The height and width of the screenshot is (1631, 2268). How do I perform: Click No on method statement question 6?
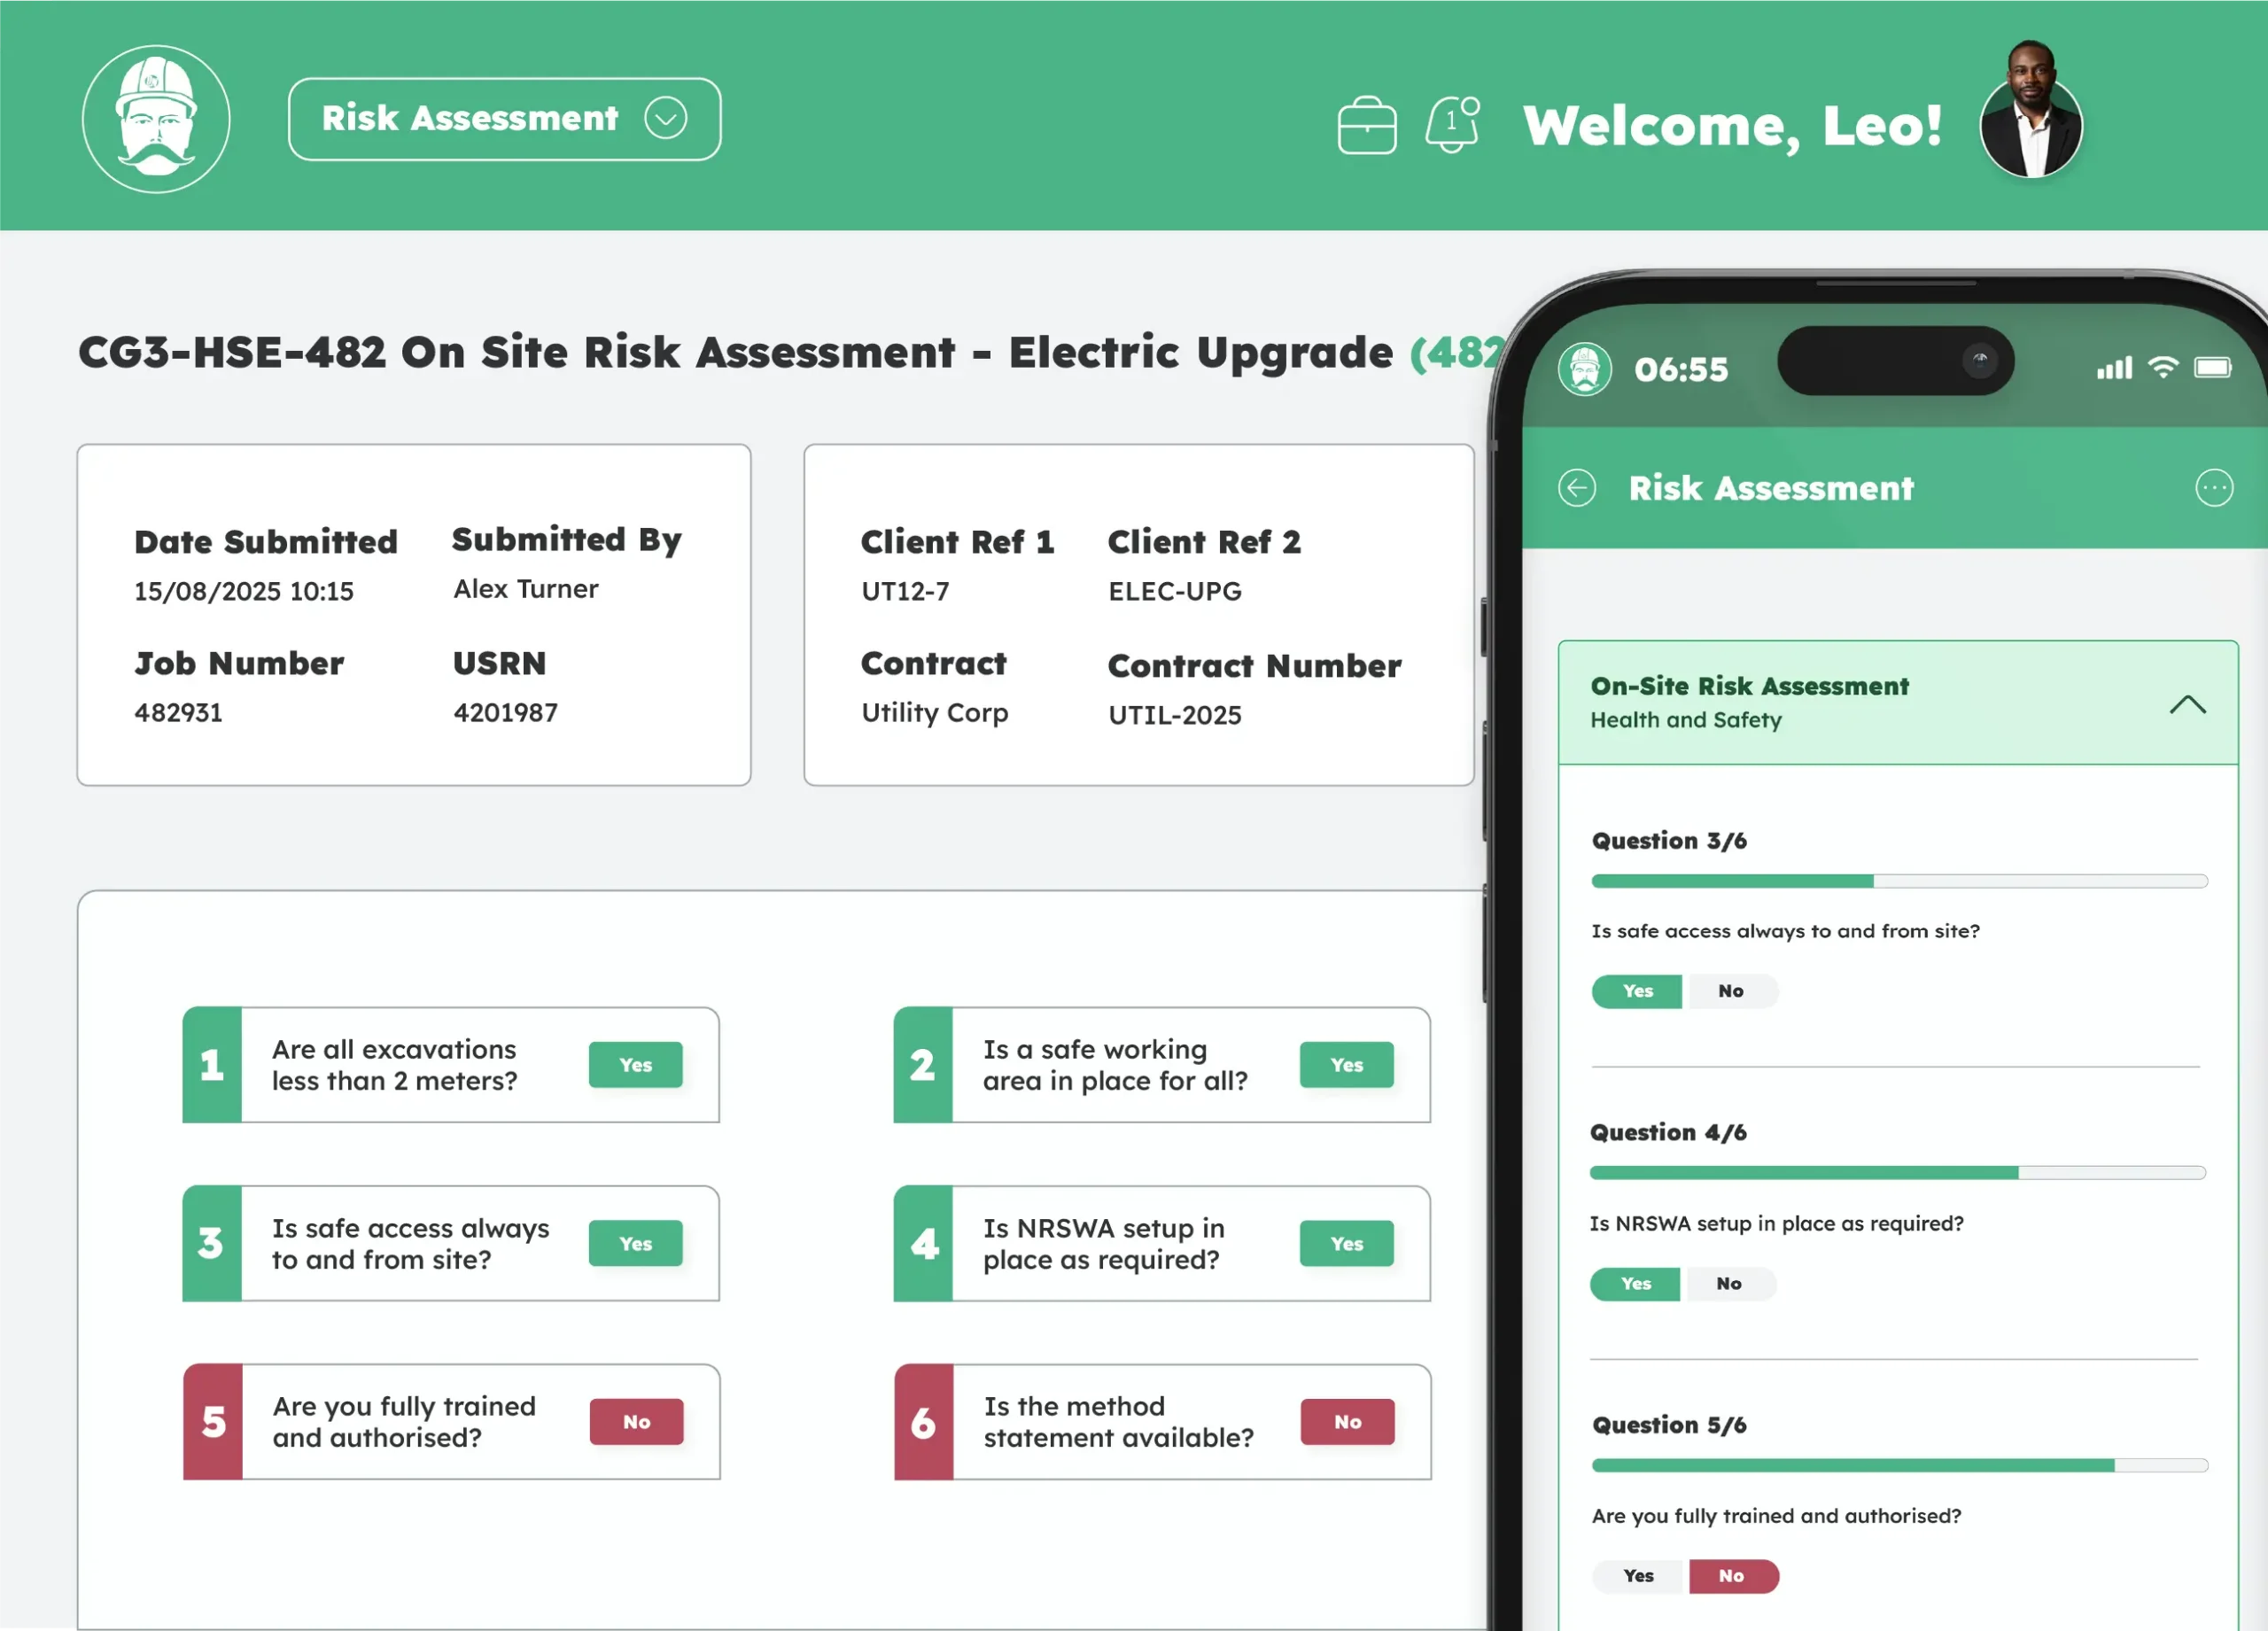click(1347, 1421)
